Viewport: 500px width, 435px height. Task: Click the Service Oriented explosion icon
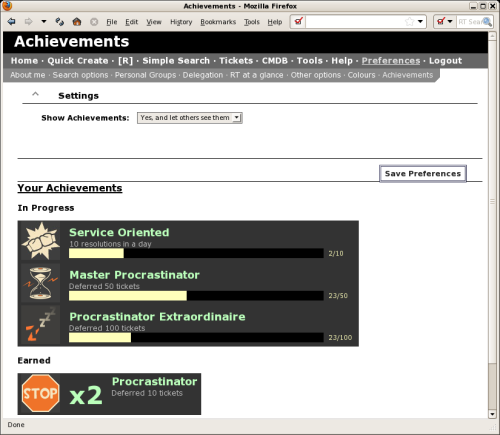point(41,241)
